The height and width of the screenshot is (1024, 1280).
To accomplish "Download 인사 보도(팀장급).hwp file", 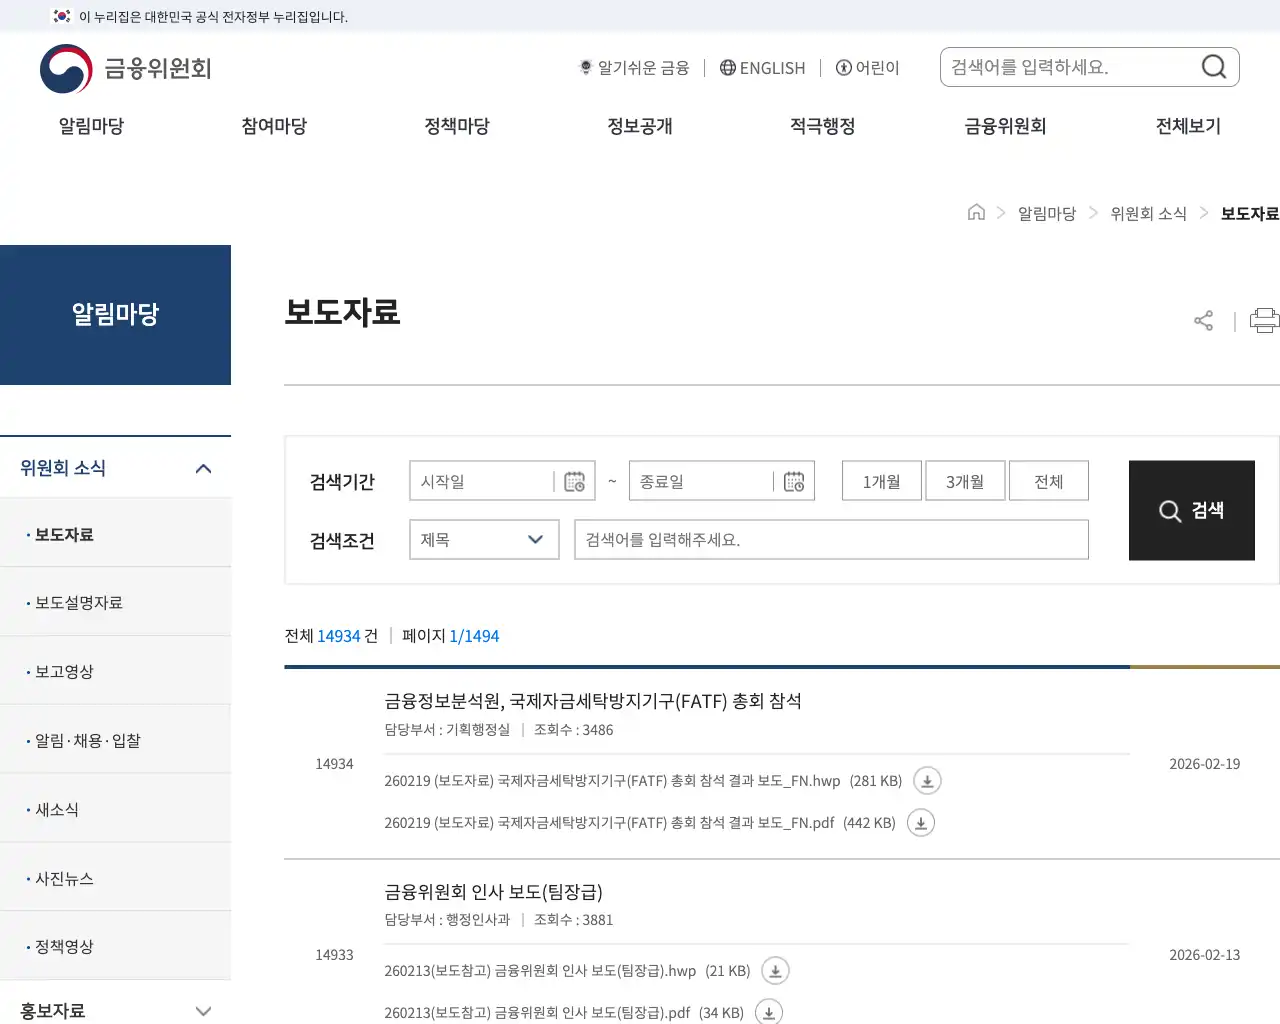I will tap(775, 971).
